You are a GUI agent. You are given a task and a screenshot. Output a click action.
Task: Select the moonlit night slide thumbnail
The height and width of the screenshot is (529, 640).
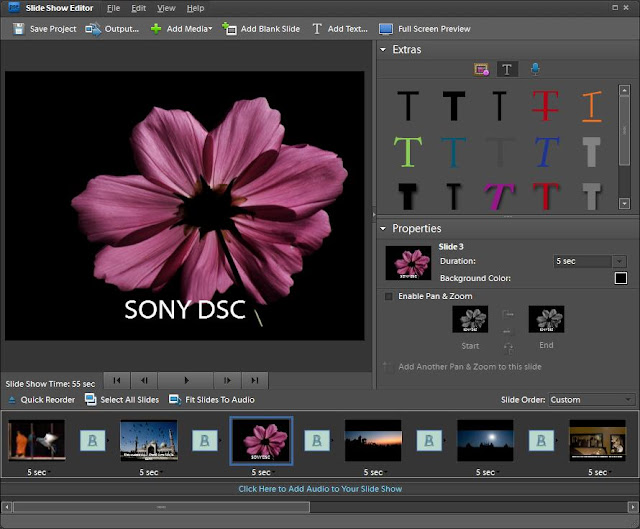coord(485,441)
